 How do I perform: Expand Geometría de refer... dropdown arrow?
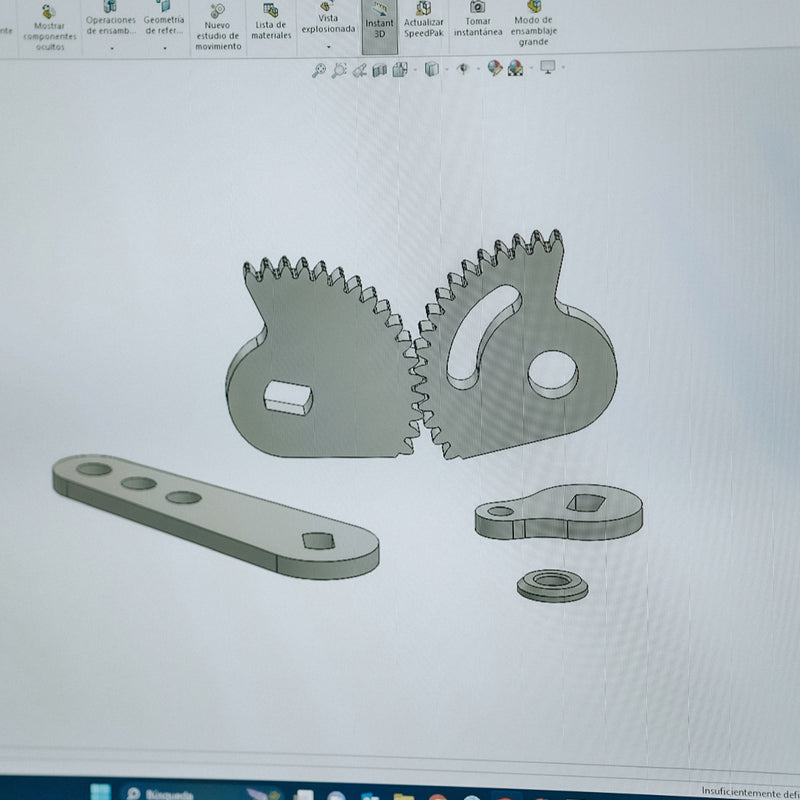[165, 48]
